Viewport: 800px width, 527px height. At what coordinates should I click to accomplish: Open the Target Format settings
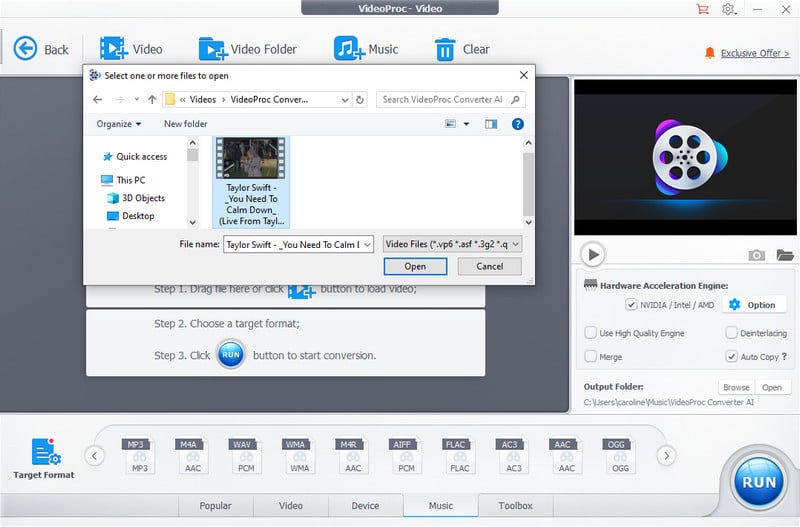pos(44,458)
